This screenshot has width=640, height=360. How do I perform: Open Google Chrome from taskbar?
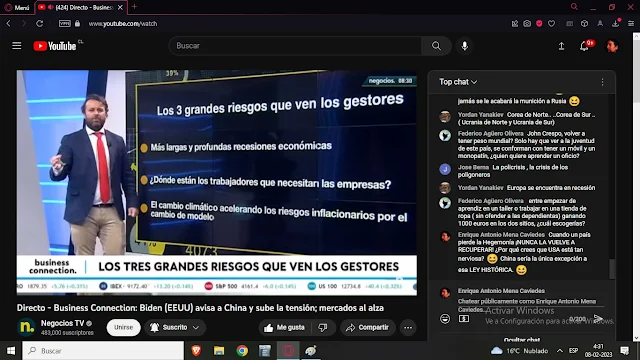pyautogui.click(x=242, y=351)
